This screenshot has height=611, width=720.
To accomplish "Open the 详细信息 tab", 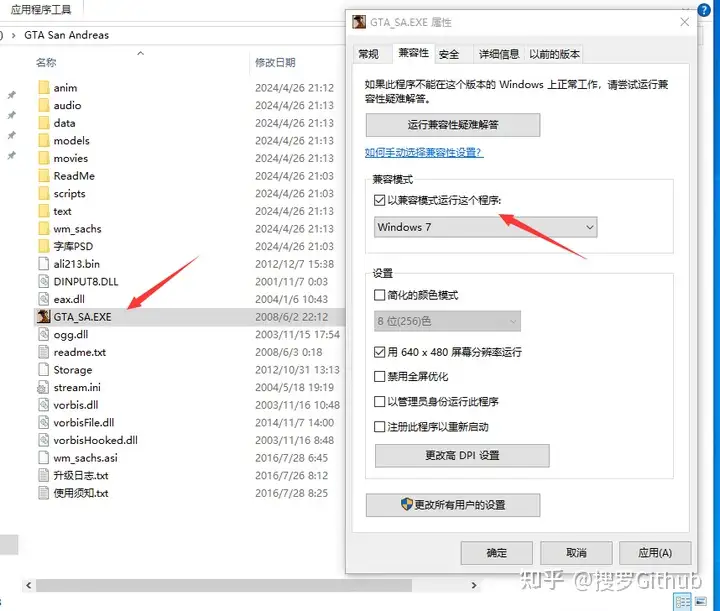I will (499, 54).
